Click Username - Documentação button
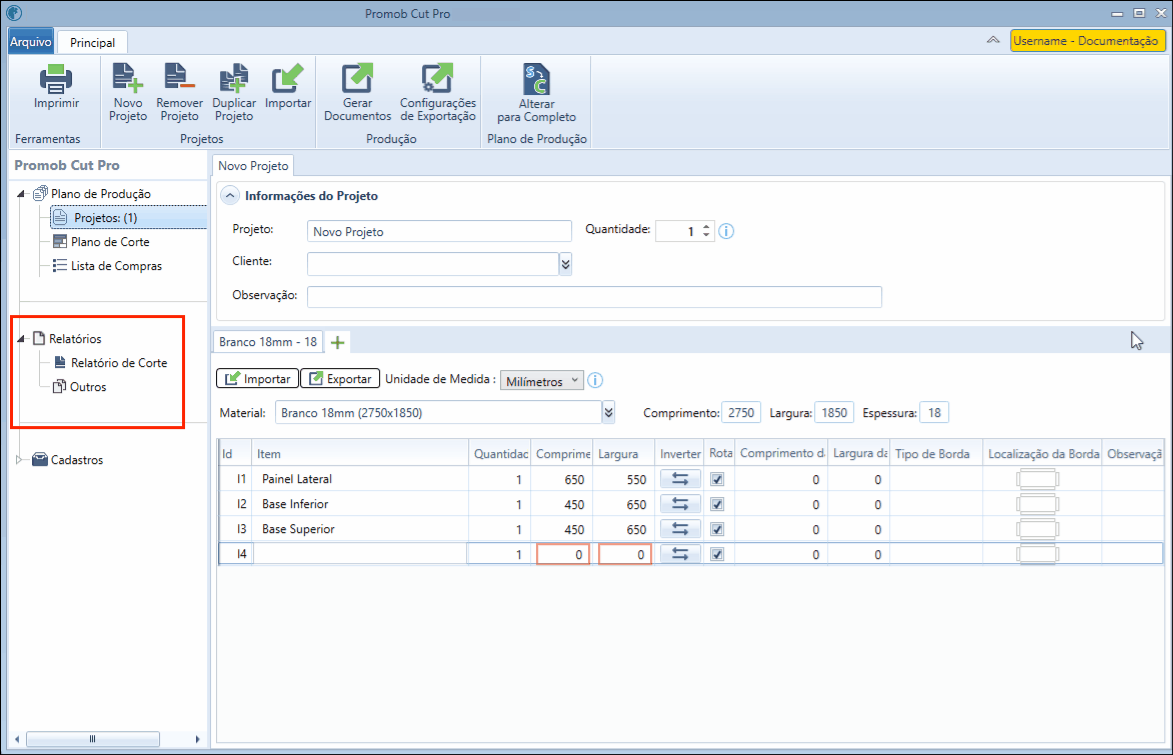Screen dimensions: 1173x755 point(1087,40)
